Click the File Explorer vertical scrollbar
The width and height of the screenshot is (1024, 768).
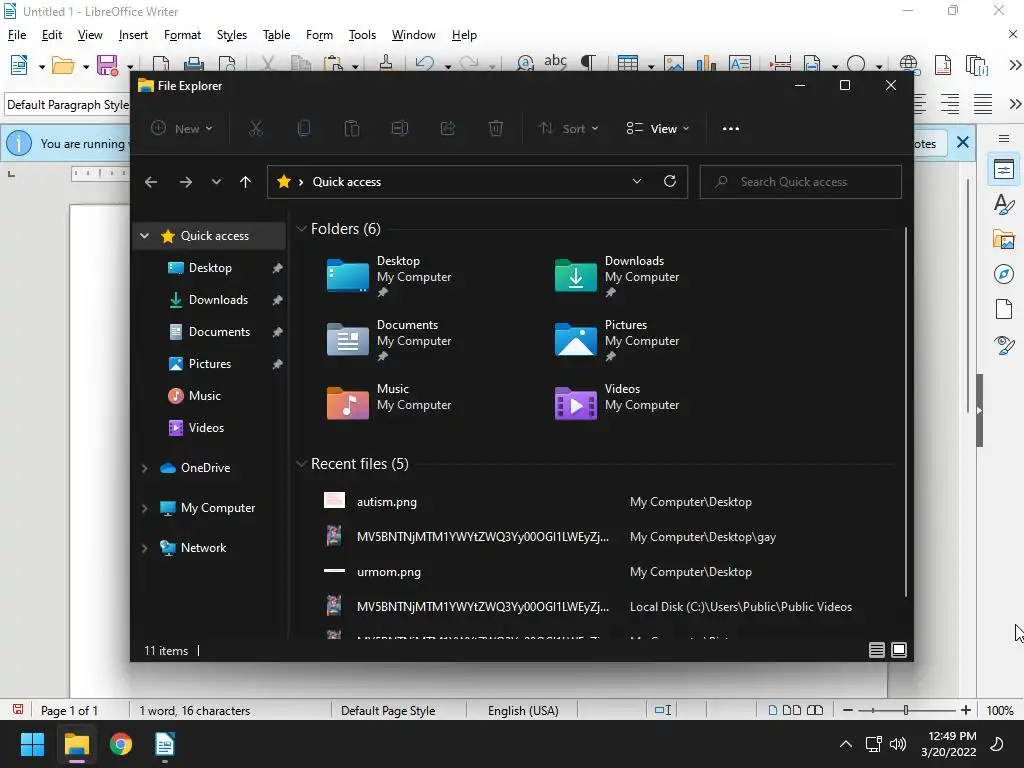(x=906, y=411)
